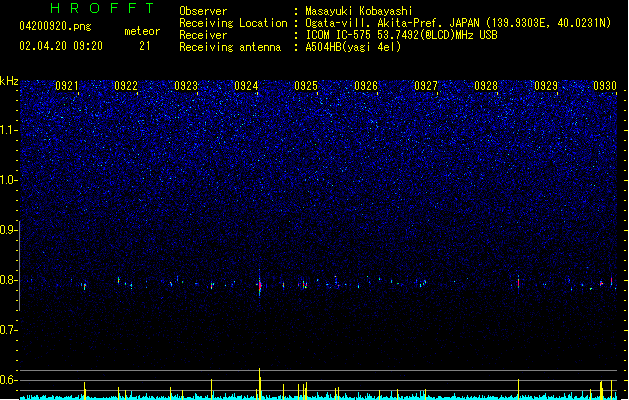The width and height of the screenshot is (629, 400).
Task: Click the HROFFT title text
Action: 102,8
